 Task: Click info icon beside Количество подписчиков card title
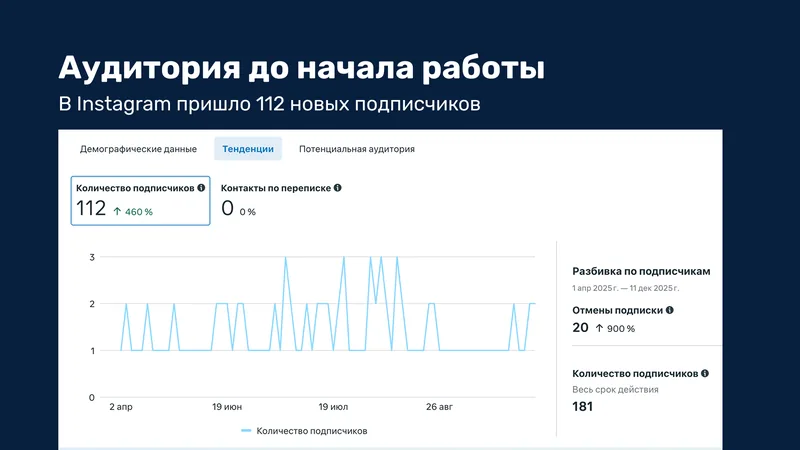pyautogui.click(x=201, y=188)
